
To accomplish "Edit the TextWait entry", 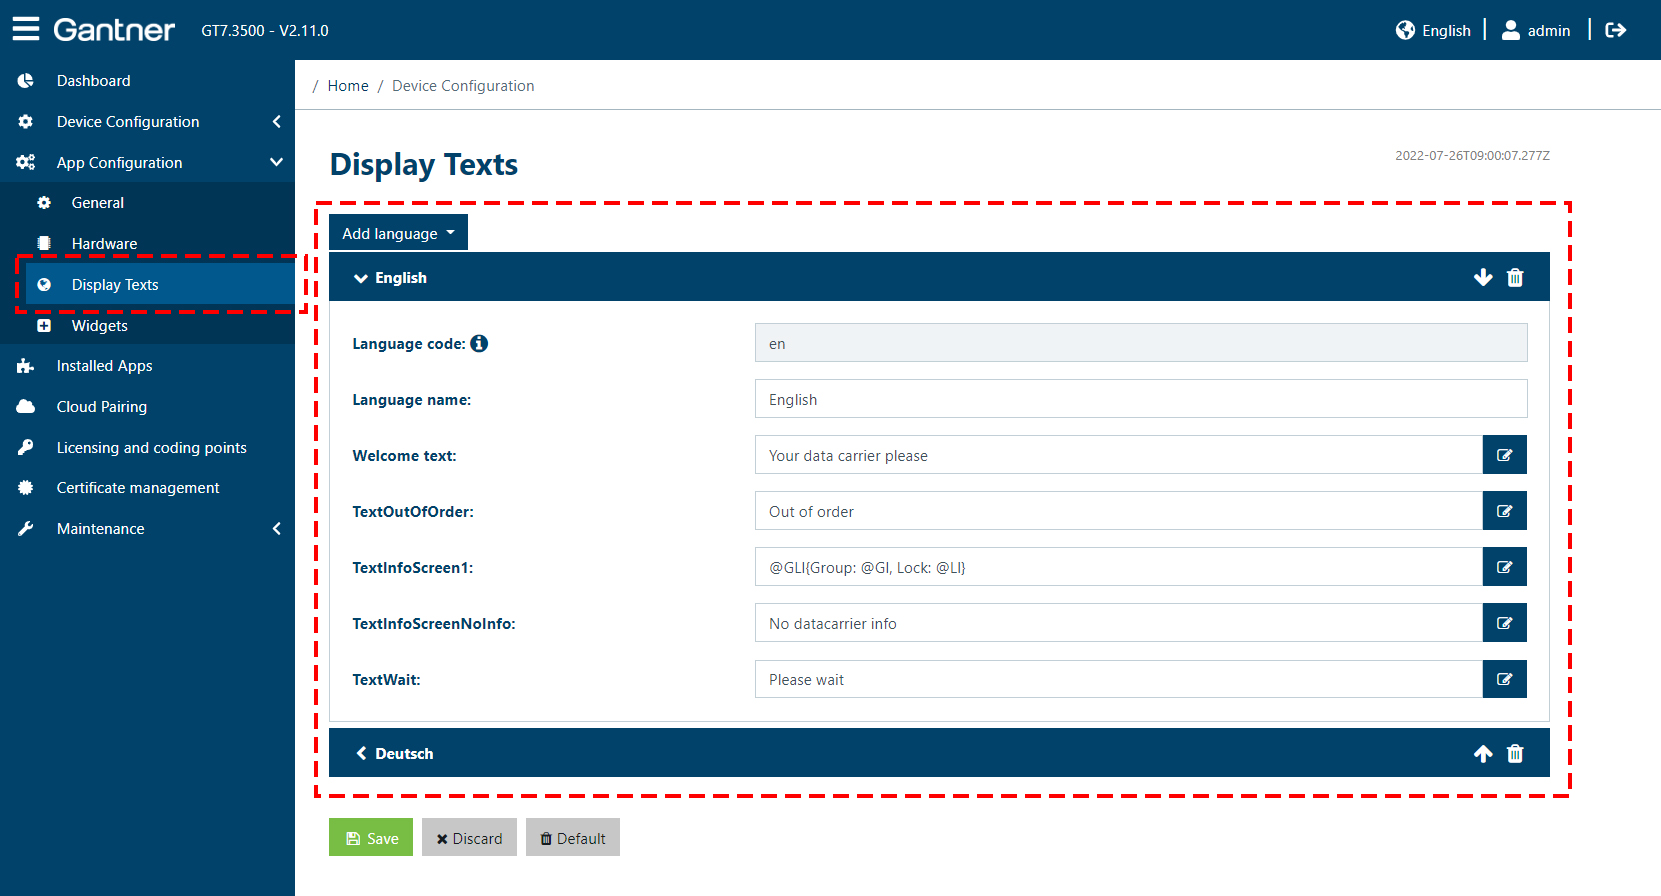I will coord(1504,679).
